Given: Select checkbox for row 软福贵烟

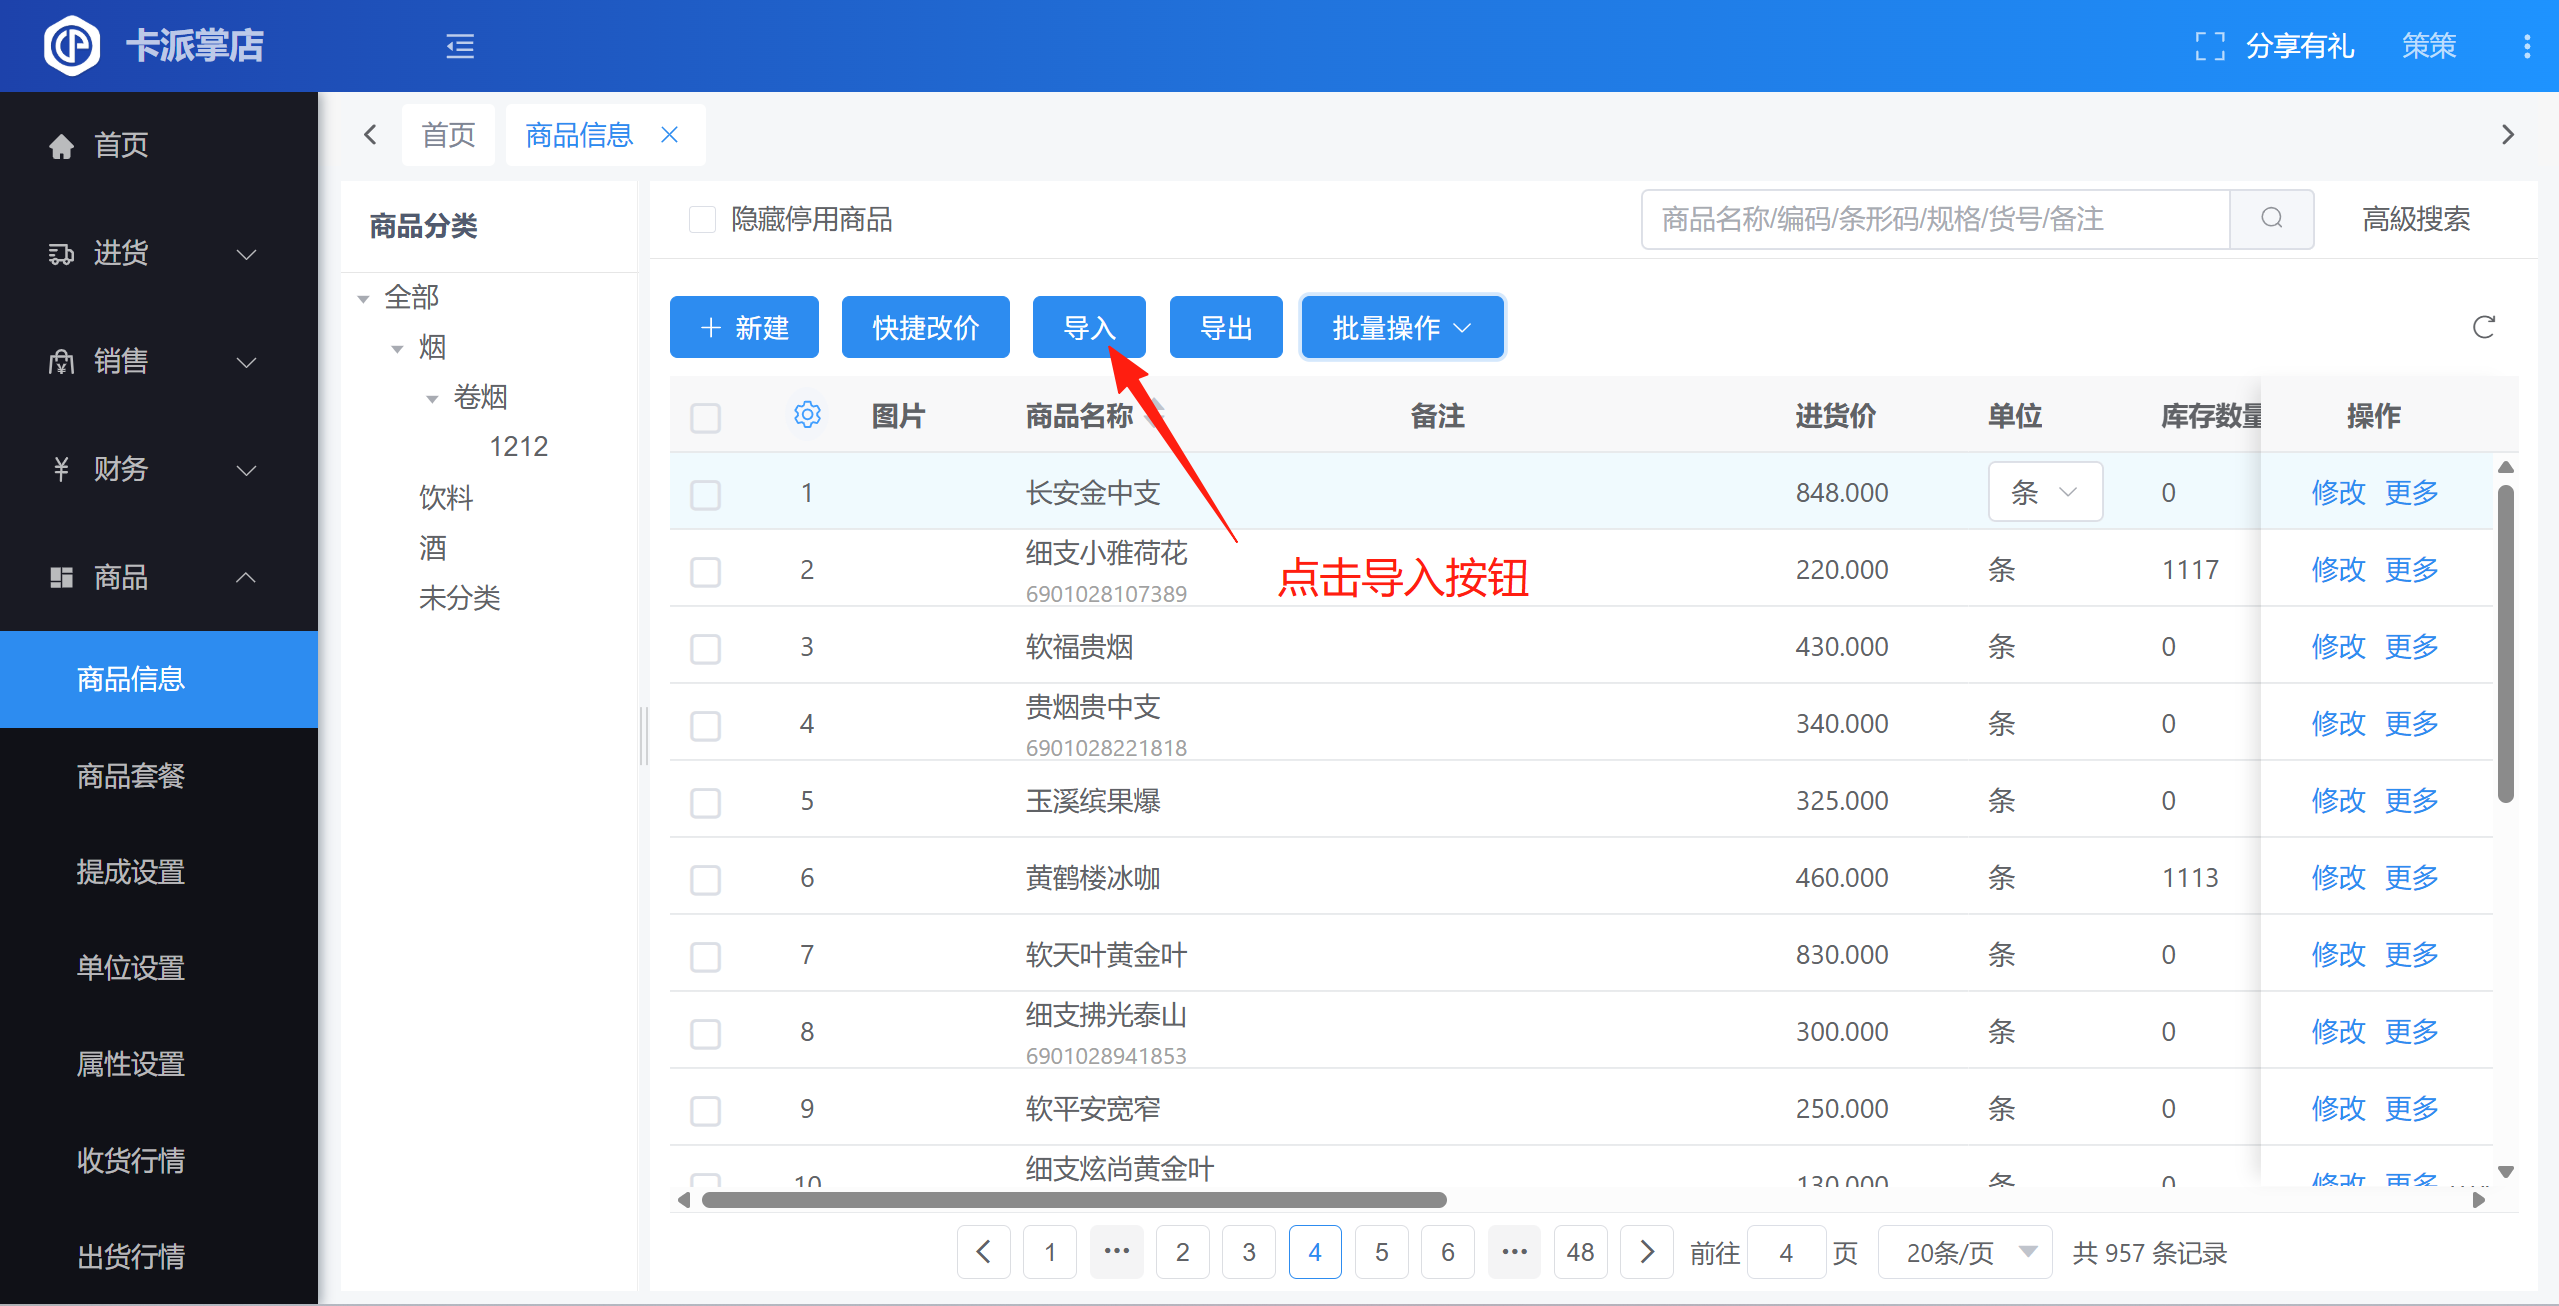Looking at the screenshot, I should pyautogui.click(x=705, y=648).
